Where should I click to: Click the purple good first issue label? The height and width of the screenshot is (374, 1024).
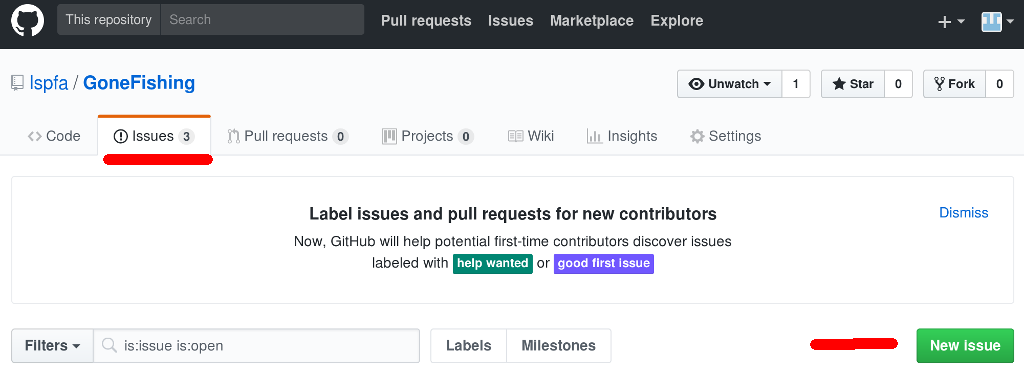tap(603, 264)
